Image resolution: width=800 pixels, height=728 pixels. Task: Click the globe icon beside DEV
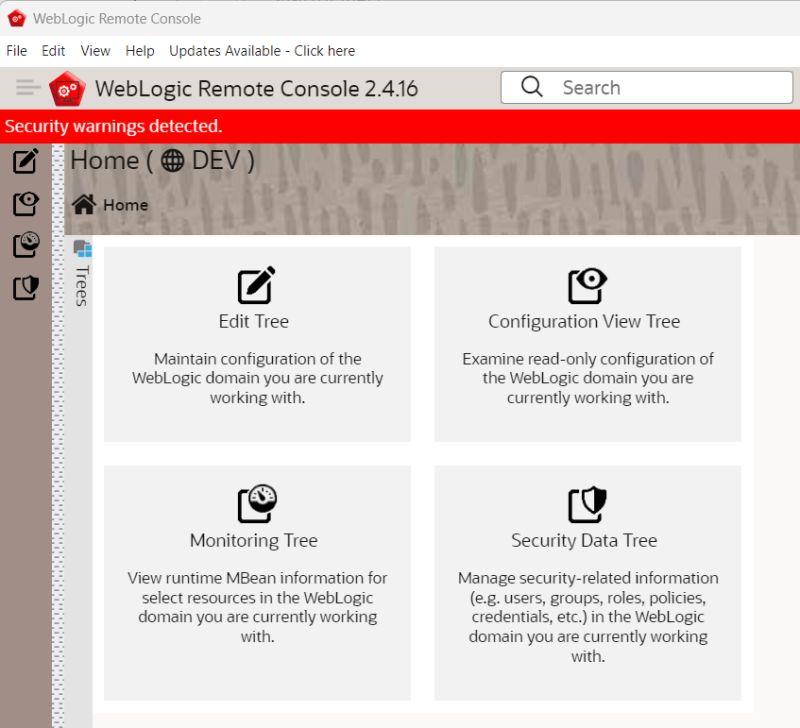[x=172, y=161]
